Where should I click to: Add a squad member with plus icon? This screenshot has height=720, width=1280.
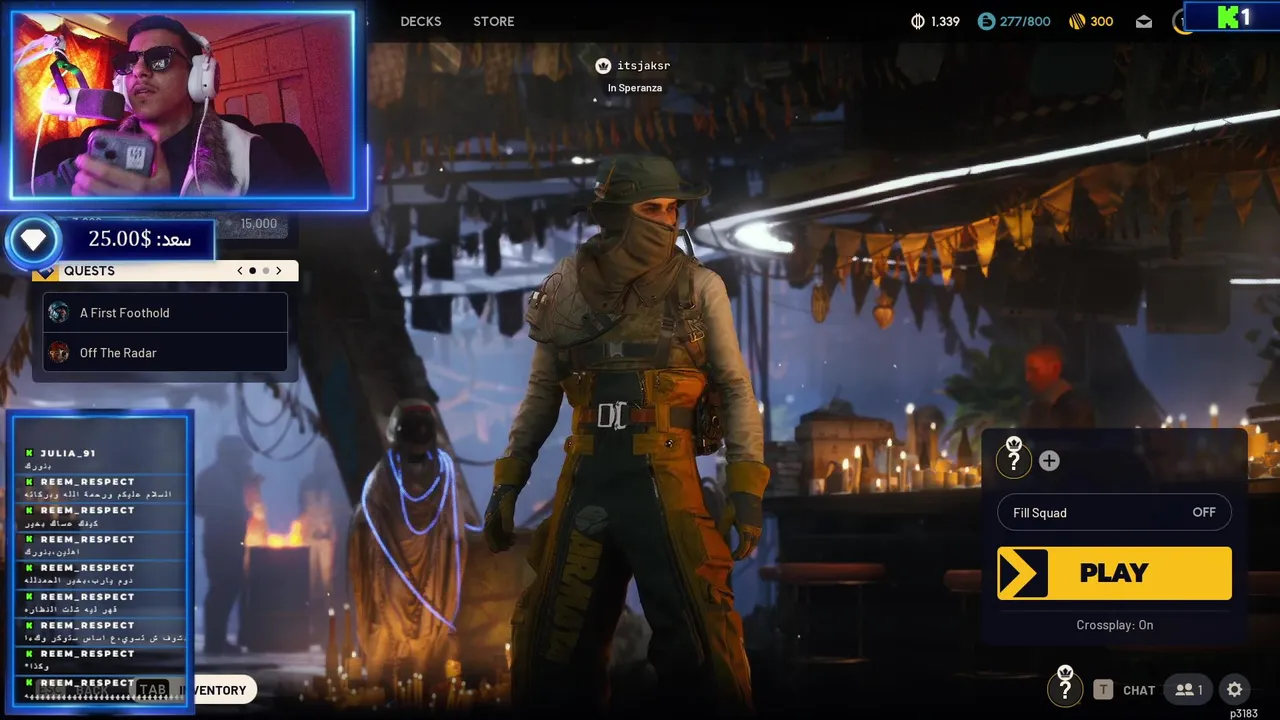click(1049, 460)
